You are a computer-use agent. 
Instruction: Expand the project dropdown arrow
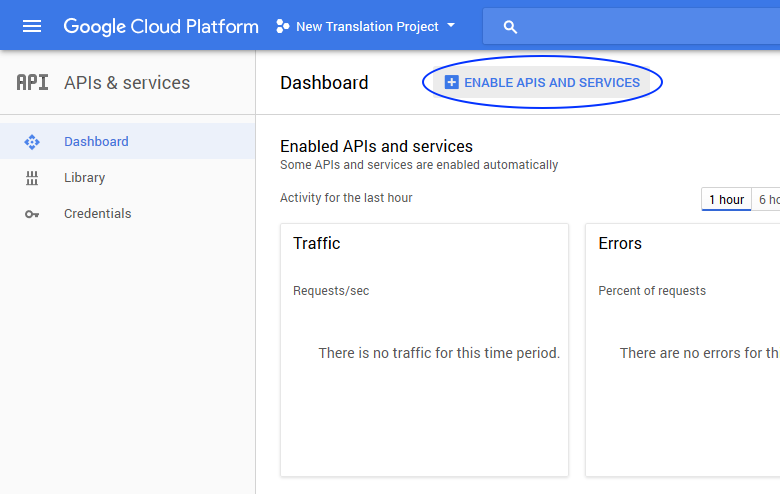(451, 25)
